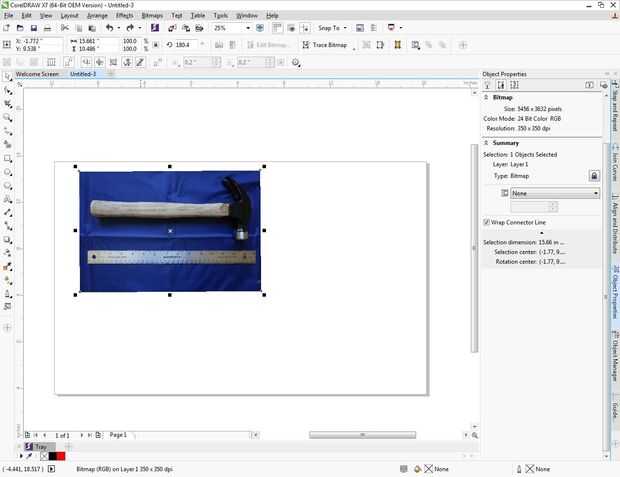This screenshot has width=620, height=477.
Task: Open a file via the folder icon
Action: click(20, 28)
